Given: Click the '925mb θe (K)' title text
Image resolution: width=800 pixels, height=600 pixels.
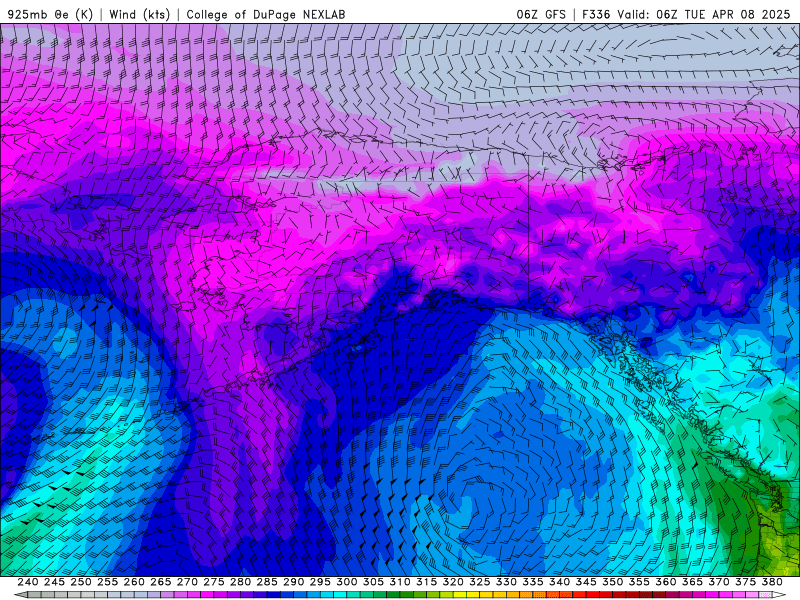Looking at the screenshot, I should click(51, 14).
